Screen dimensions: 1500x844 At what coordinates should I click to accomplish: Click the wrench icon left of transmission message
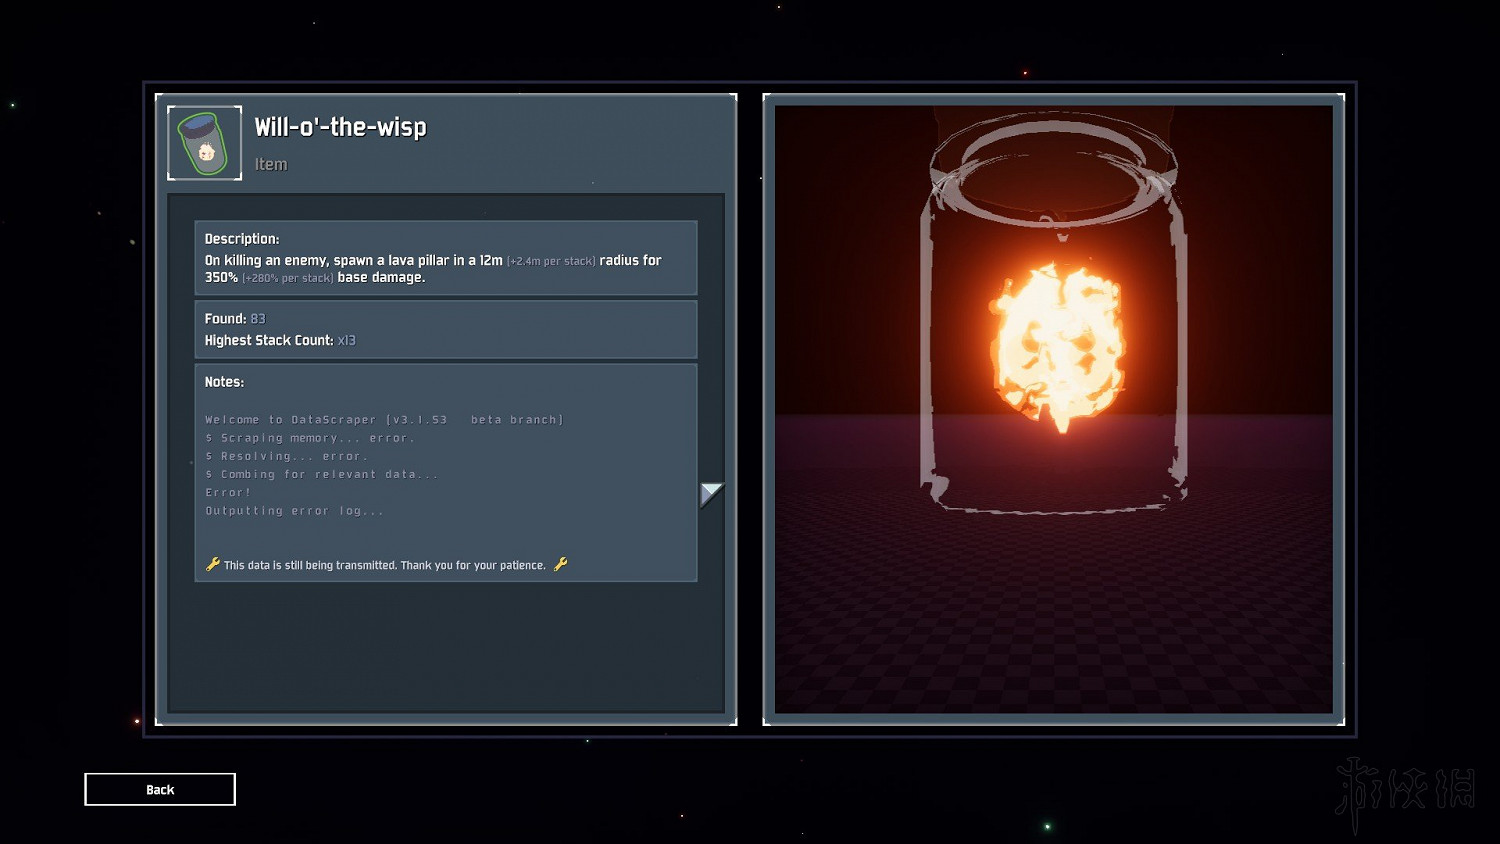[x=212, y=564]
